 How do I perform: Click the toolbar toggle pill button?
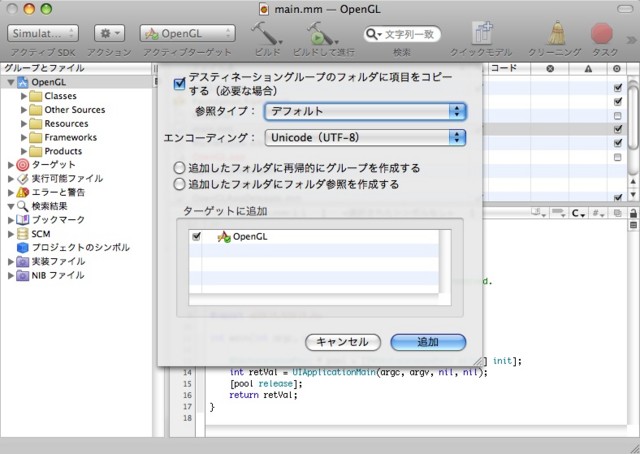624,9
